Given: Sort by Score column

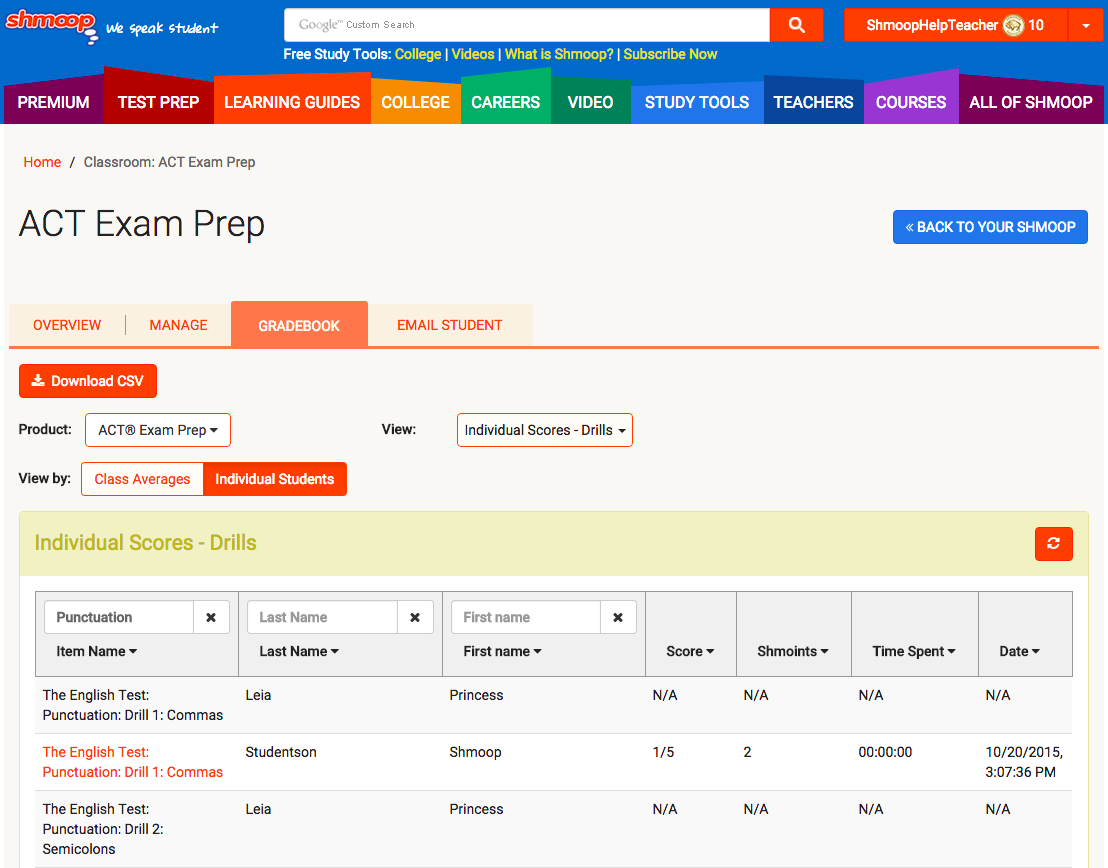Looking at the screenshot, I should (x=690, y=651).
